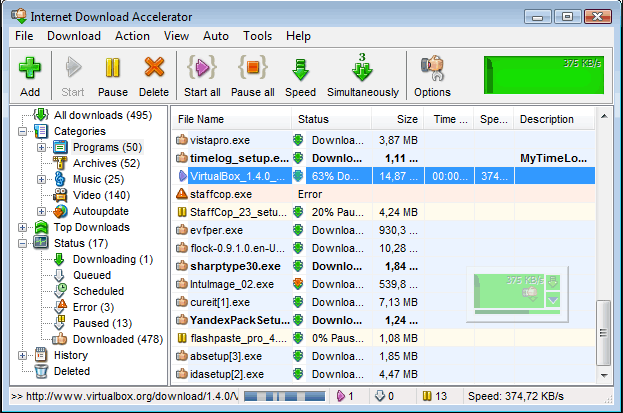
Task: Click the list scrollbar up arrow
Action: click(604, 116)
